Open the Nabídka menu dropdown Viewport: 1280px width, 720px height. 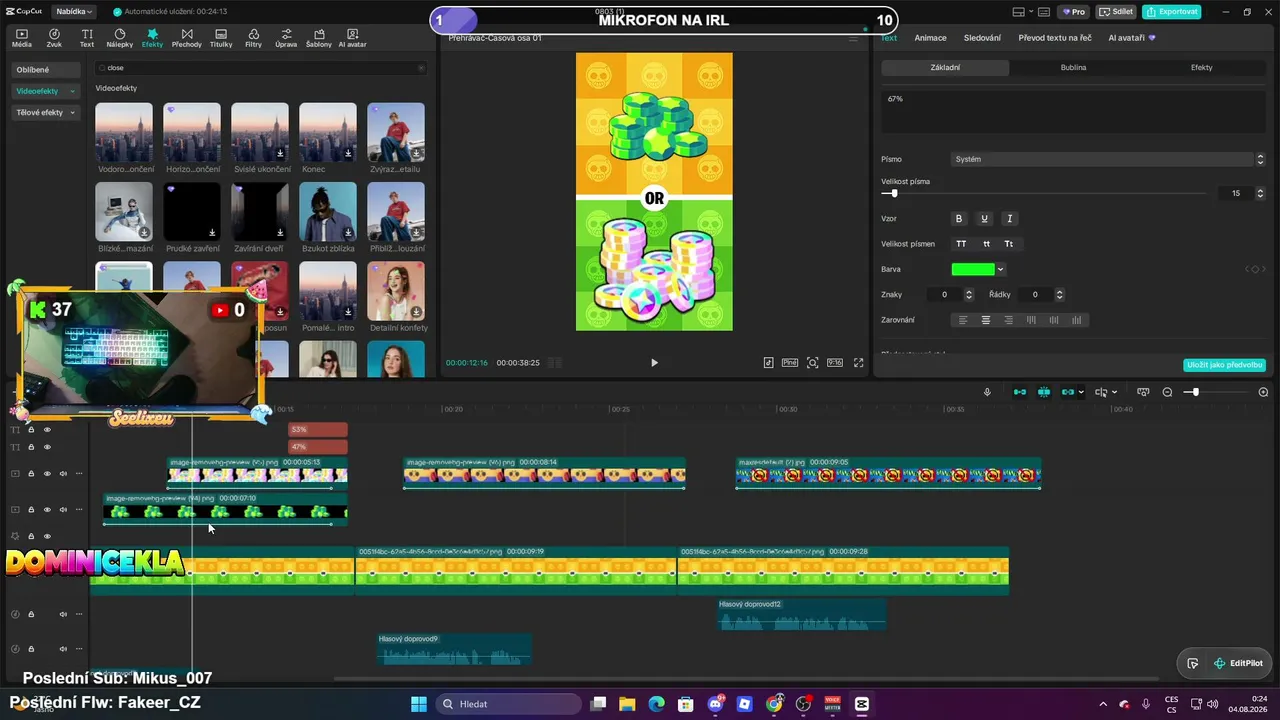tap(74, 12)
